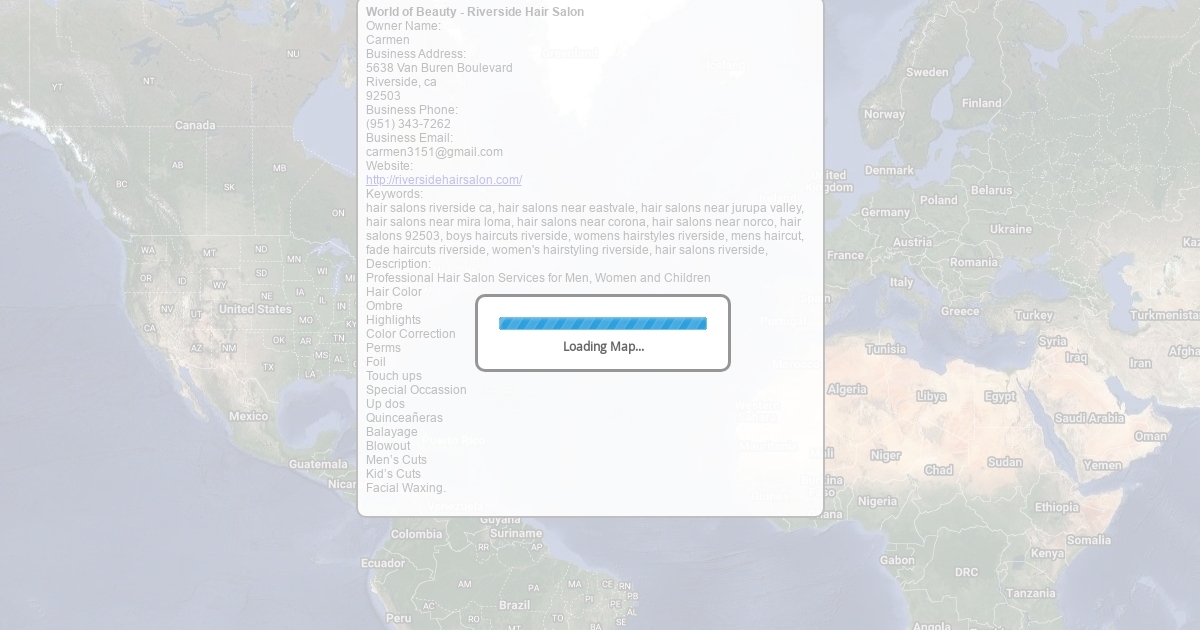
Task: Select the 'Kid's Cuts' service line
Action: coord(393,474)
